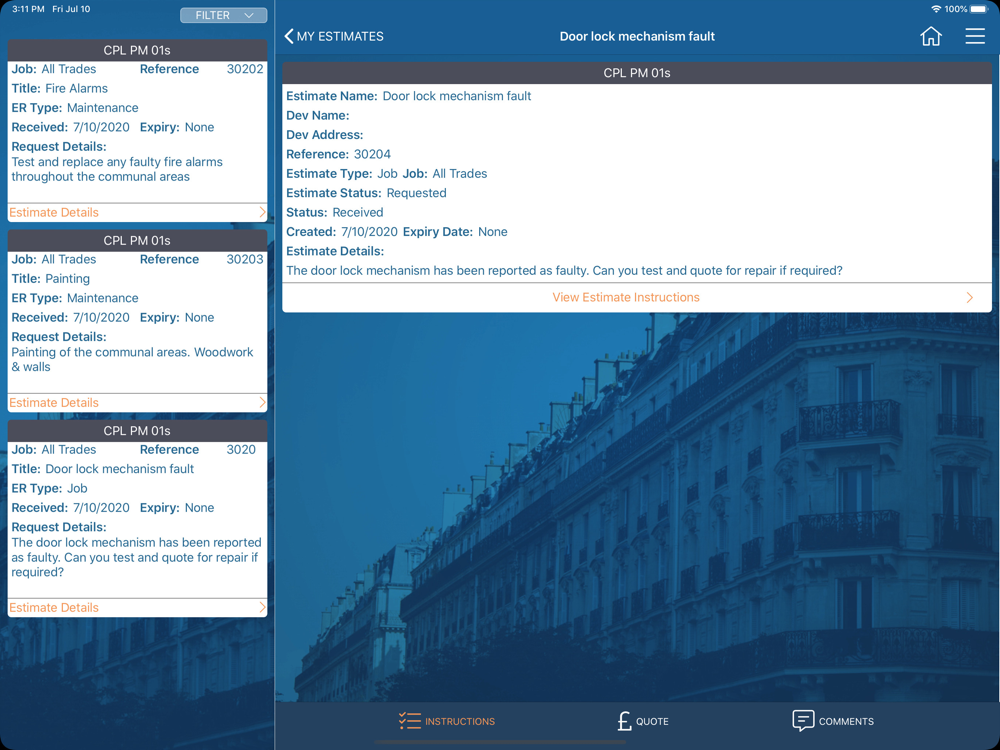1000x750 pixels.
Task: Click Title: Door lock mechanism fault in list
Action: point(103,469)
